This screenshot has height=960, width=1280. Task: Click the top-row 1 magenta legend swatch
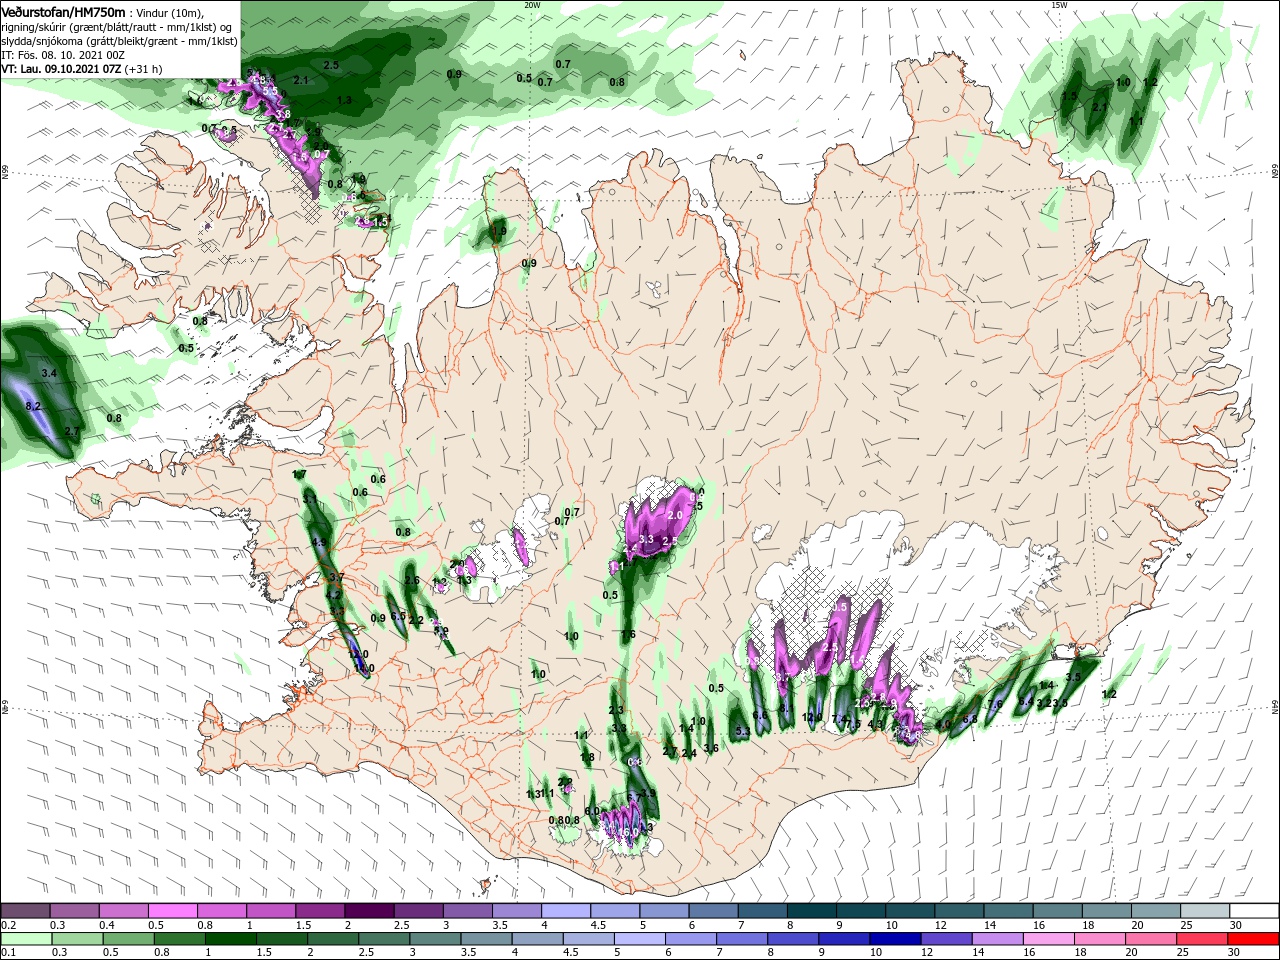[x=270, y=911]
